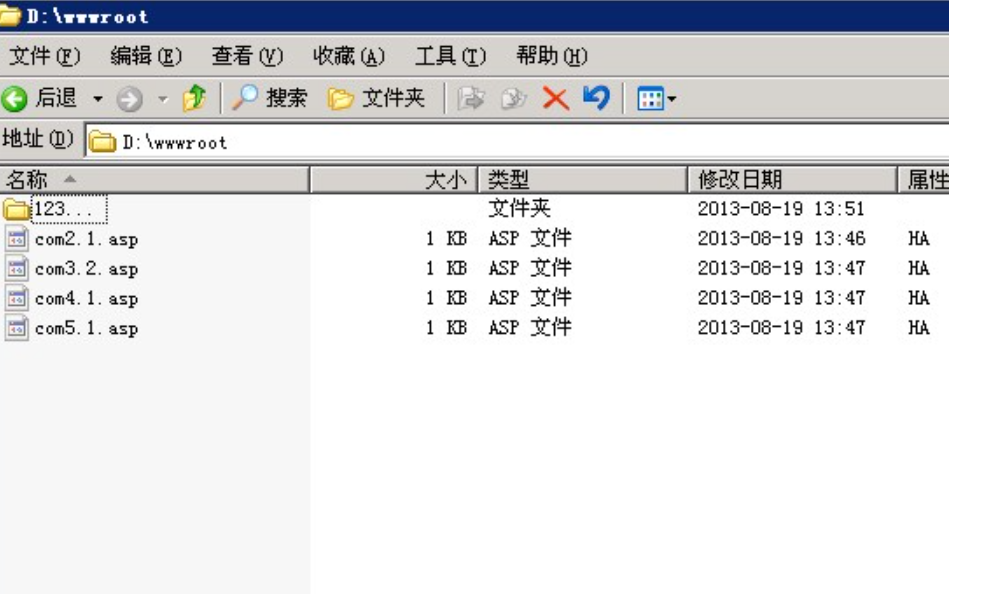
Task: Expand the Back button history arrow
Action: coord(97,98)
